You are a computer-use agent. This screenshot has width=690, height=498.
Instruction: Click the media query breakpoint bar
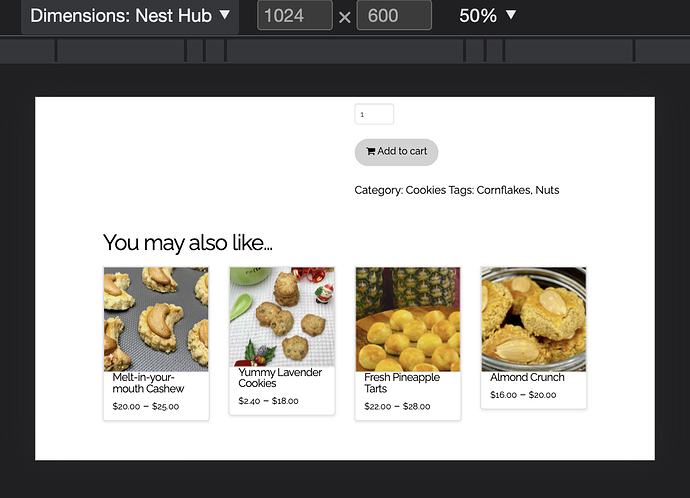(345, 50)
